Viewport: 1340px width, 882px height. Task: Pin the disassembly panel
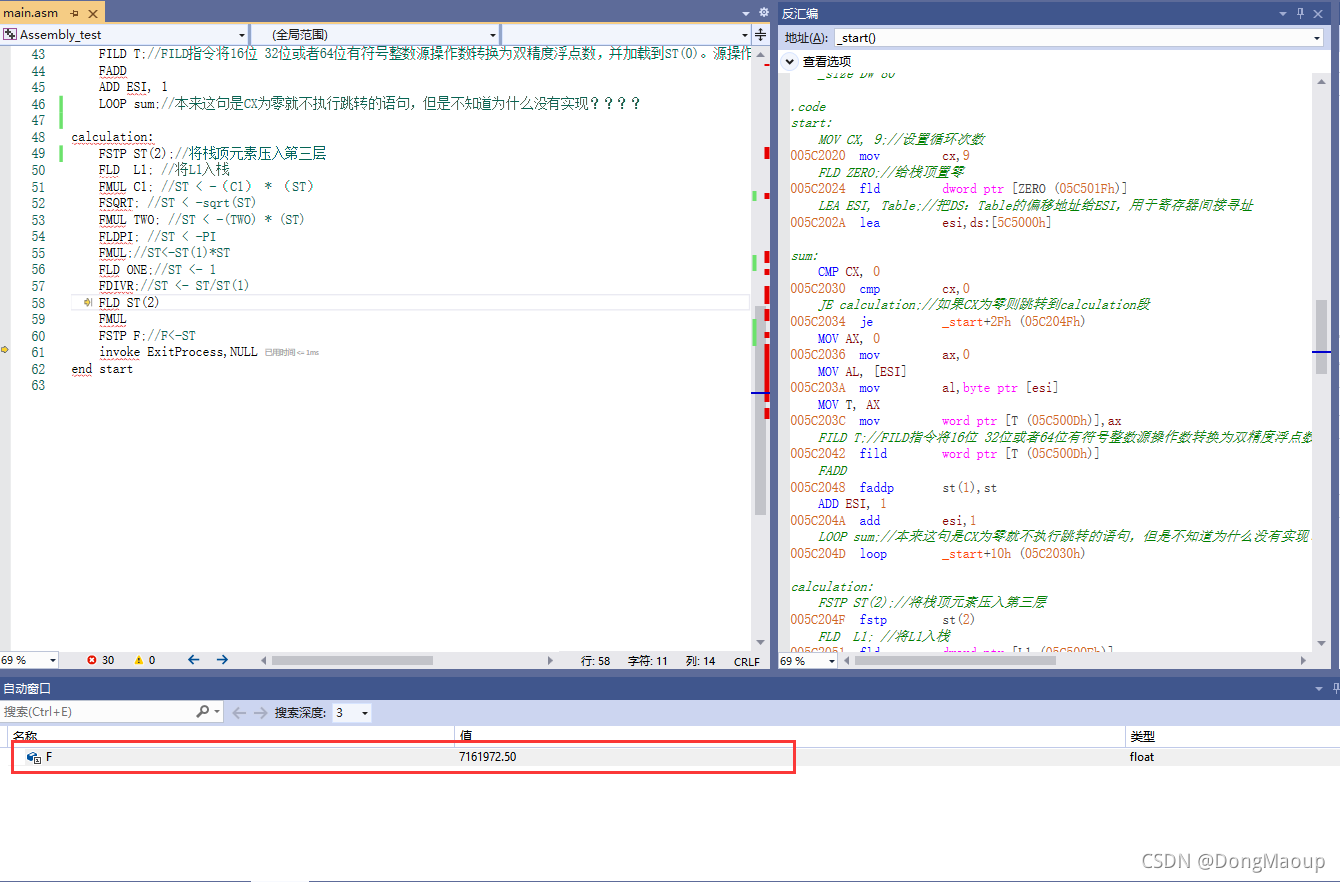point(1301,13)
